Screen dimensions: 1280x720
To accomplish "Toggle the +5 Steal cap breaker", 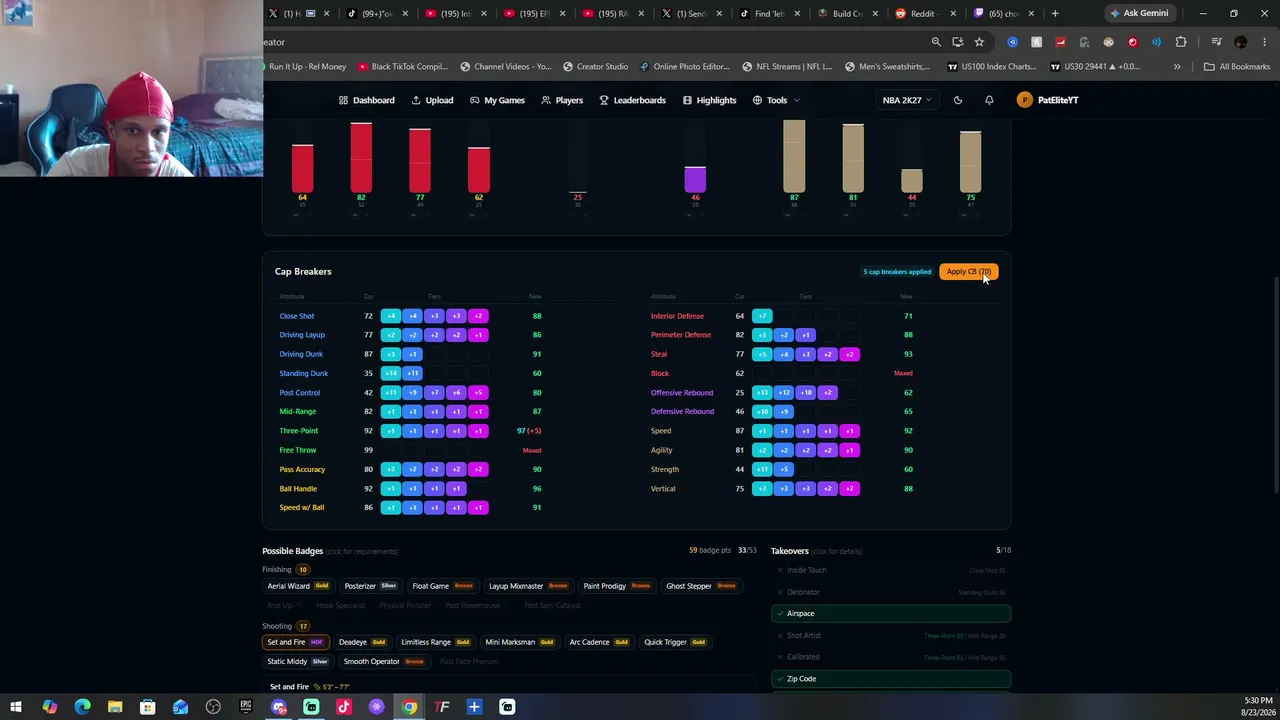I will pyautogui.click(x=762, y=354).
